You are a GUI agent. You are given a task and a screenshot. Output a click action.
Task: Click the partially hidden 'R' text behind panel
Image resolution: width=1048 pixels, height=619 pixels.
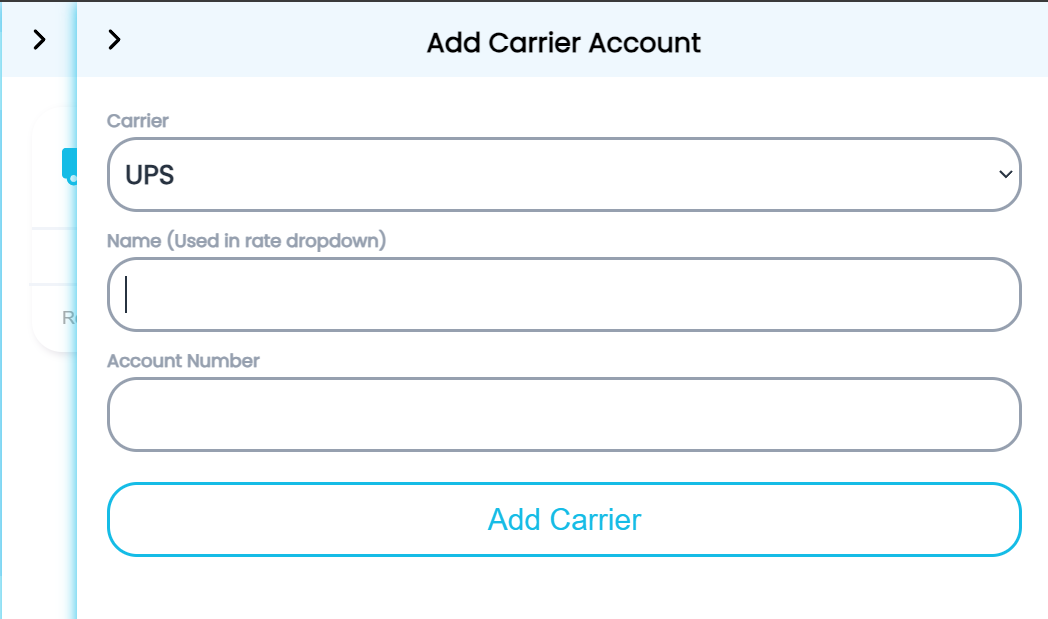click(x=68, y=318)
